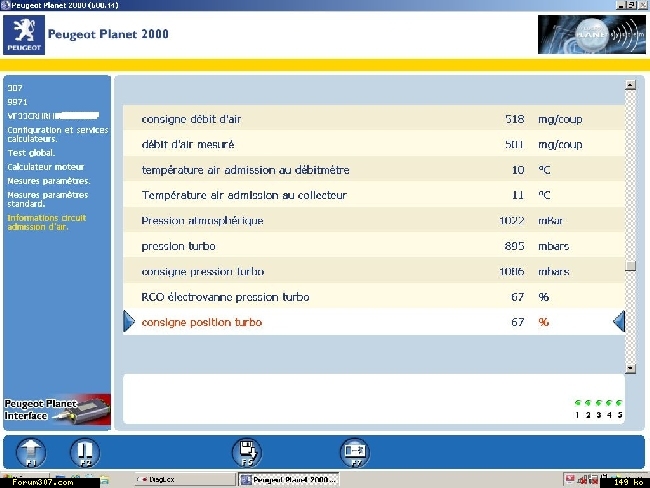Click the Peugeot Planet Interface image
The width and height of the screenshot is (650, 488).
(x=57, y=409)
